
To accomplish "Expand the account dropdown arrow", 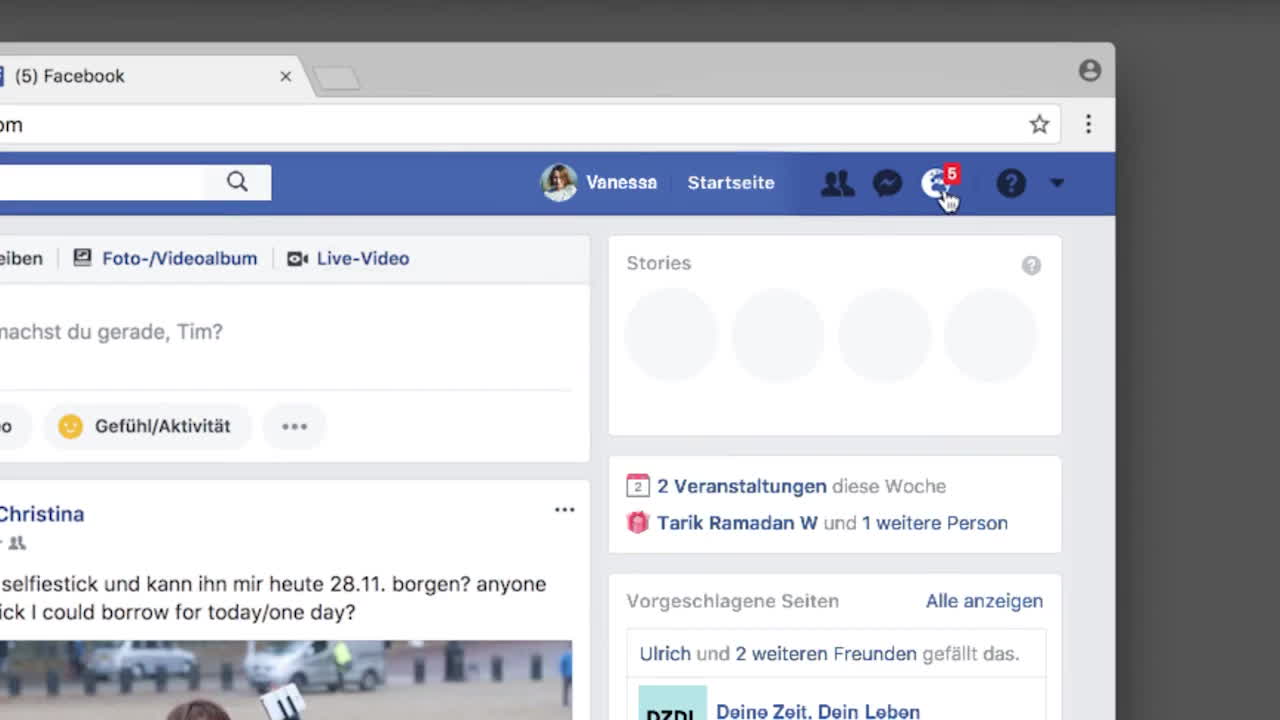I will [1057, 183].
